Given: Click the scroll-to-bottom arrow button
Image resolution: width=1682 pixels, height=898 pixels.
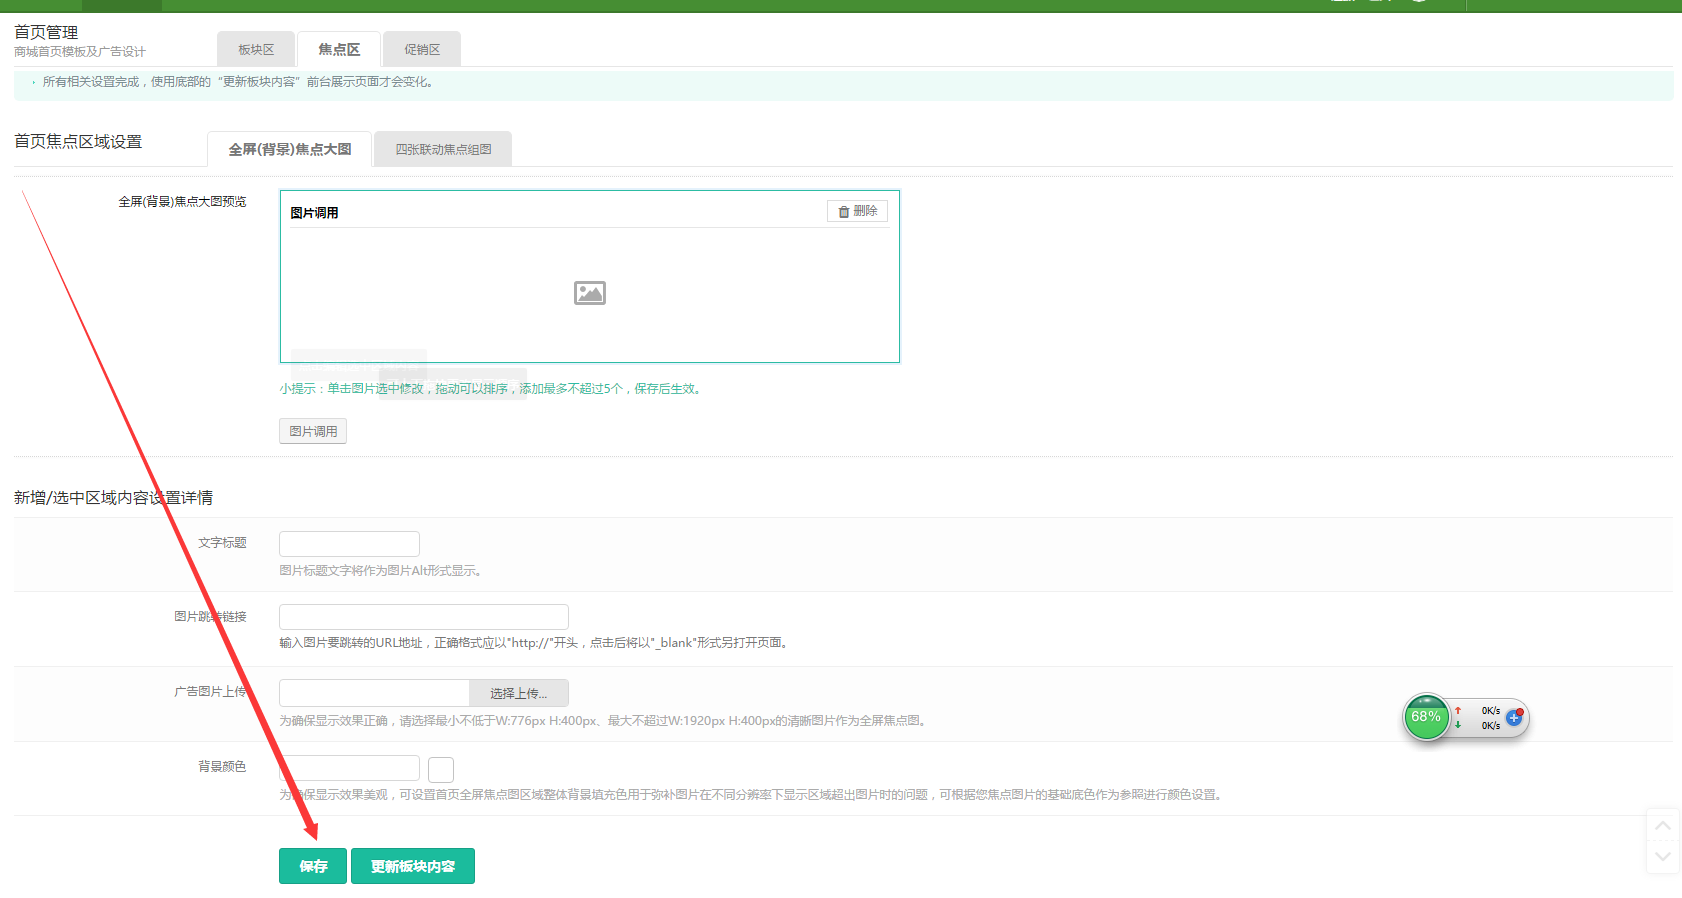Looking at the screenshot, I should (x=1663, y=857).
